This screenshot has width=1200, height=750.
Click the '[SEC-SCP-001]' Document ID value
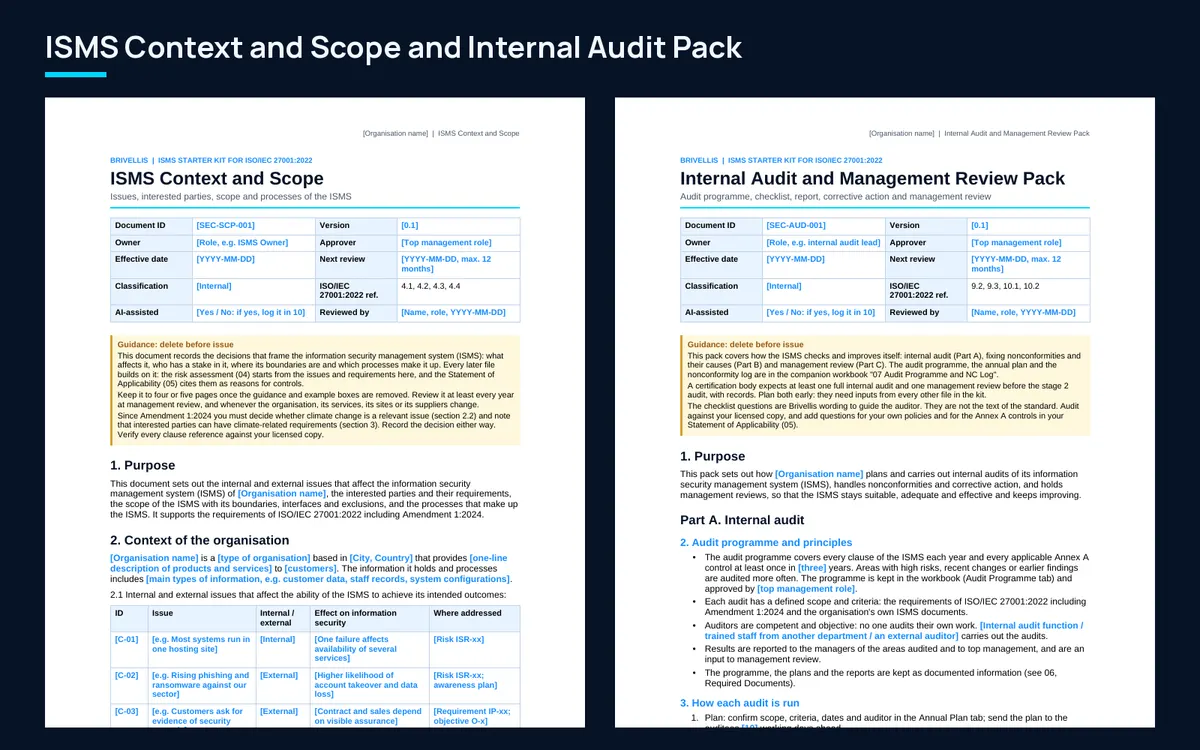click(x=225, y=226)
